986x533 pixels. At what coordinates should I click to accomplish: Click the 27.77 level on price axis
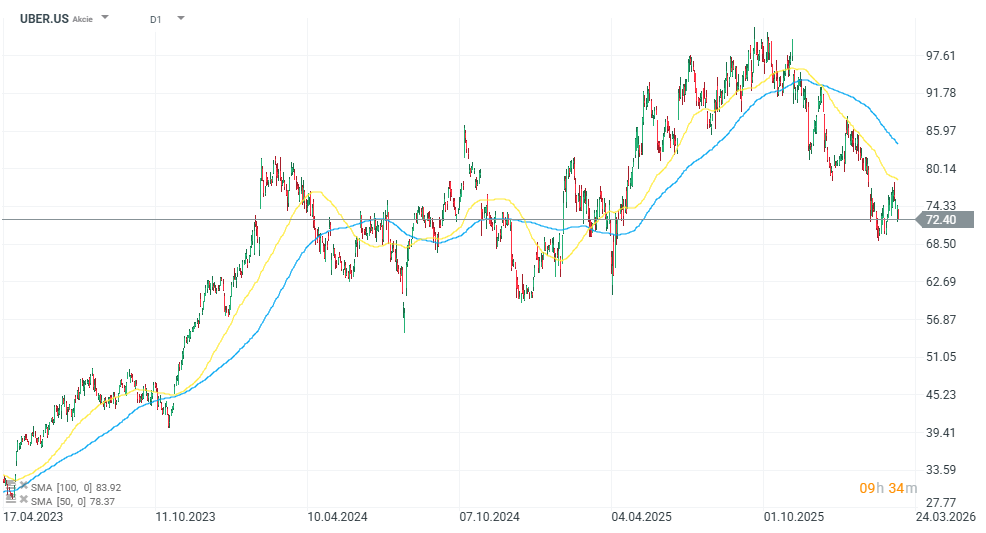(940, 502)
